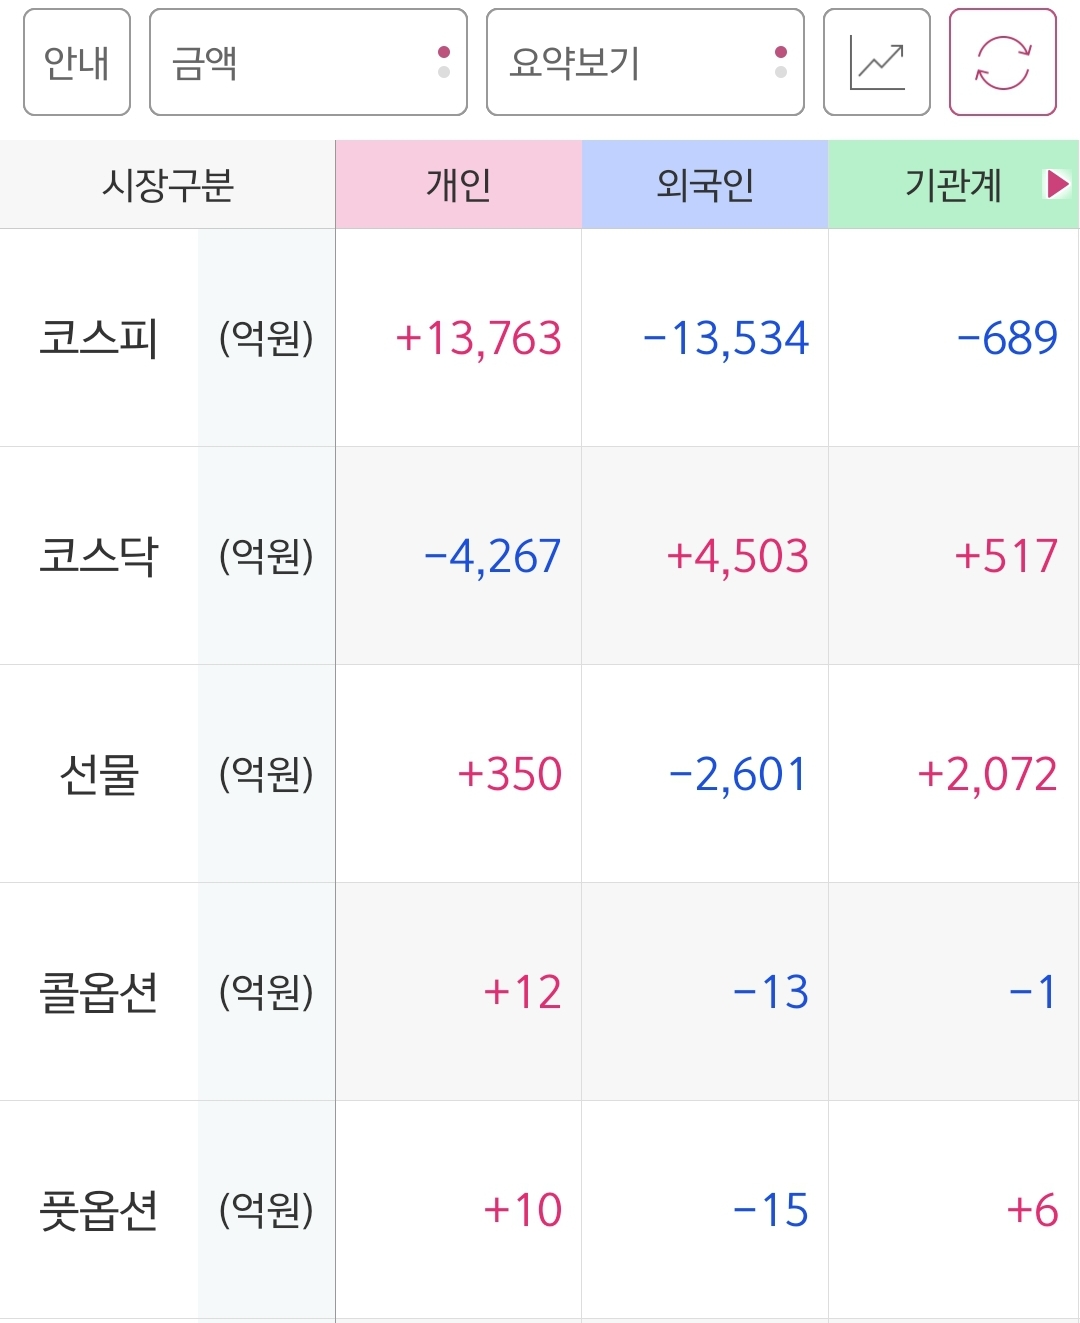Open the 안내 guide button

coord(77,62)
